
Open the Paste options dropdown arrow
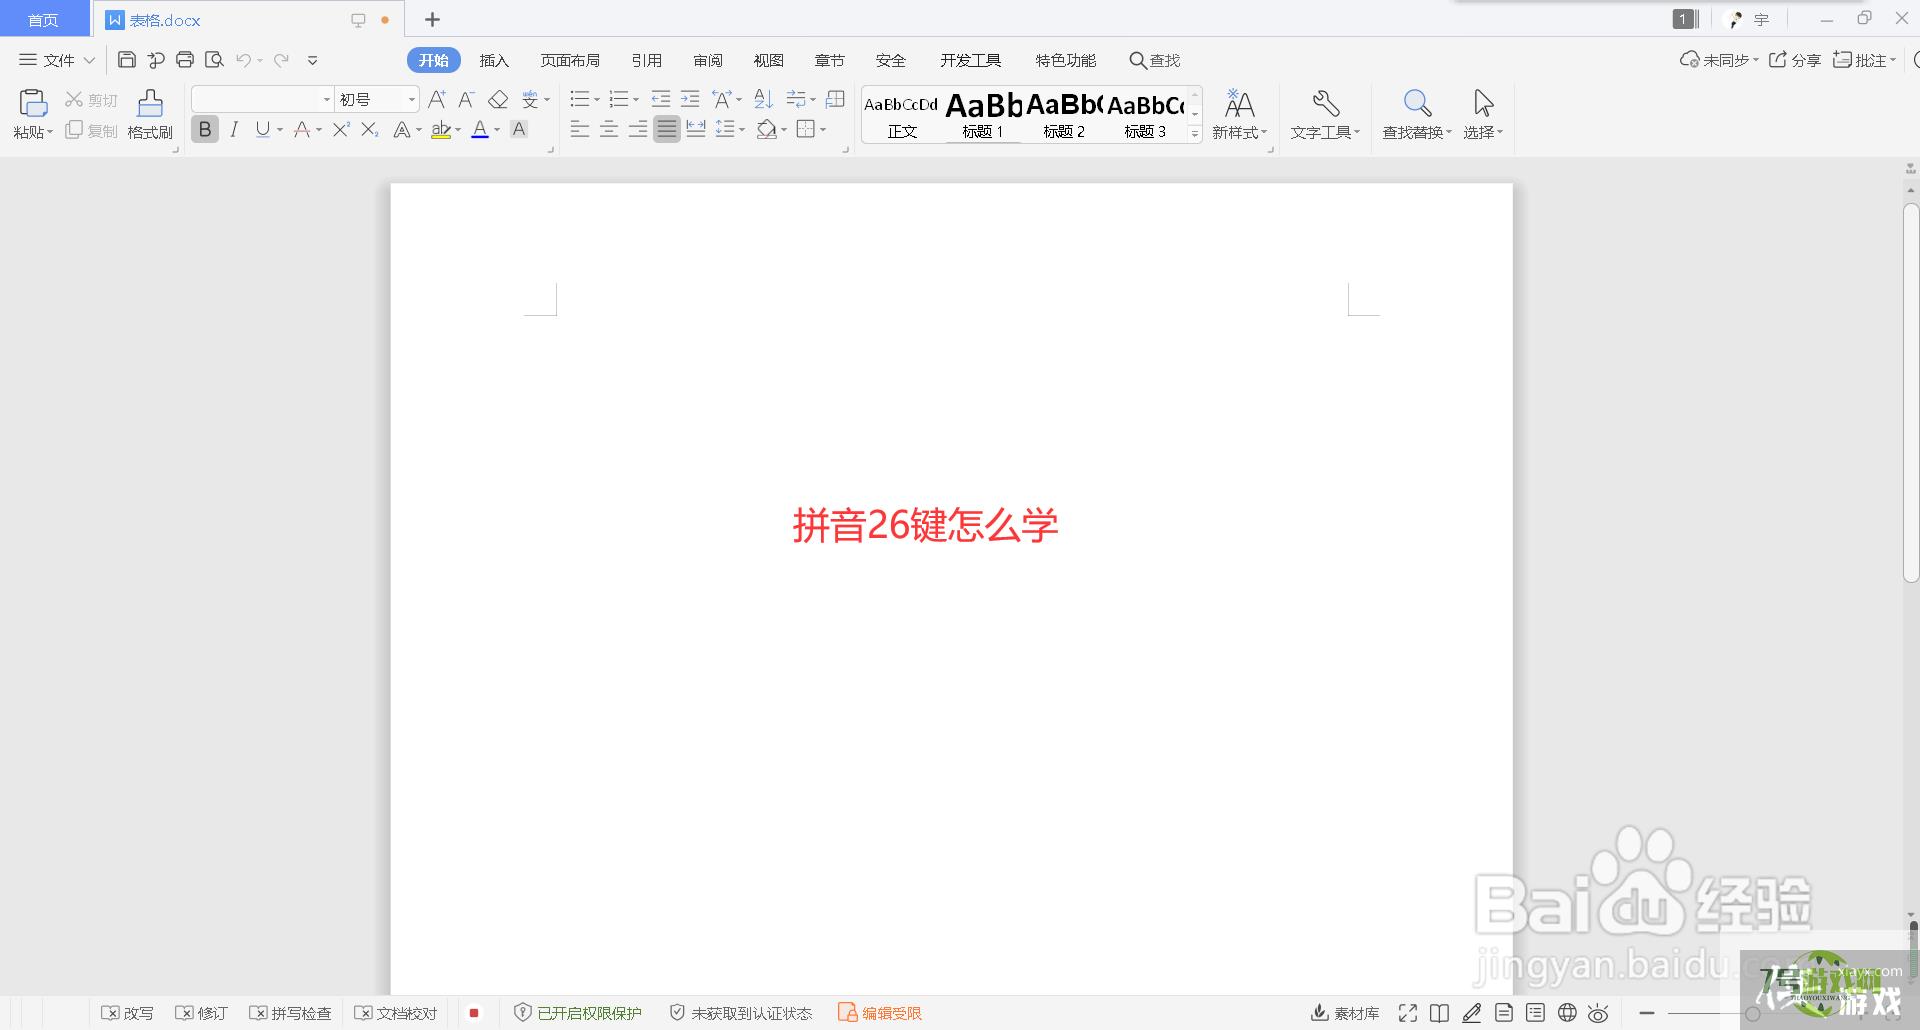[49, 132]
